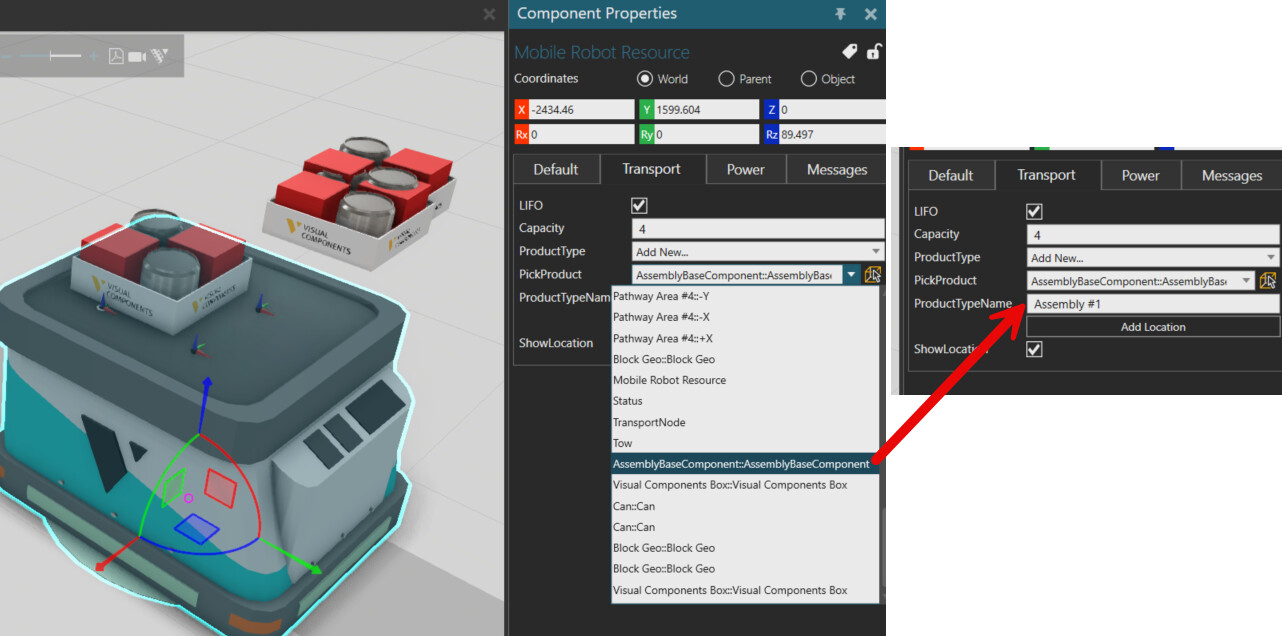Open the ProductType dropdown above the open list
Screen dimensions: 1282x636
tap(759, 252)
